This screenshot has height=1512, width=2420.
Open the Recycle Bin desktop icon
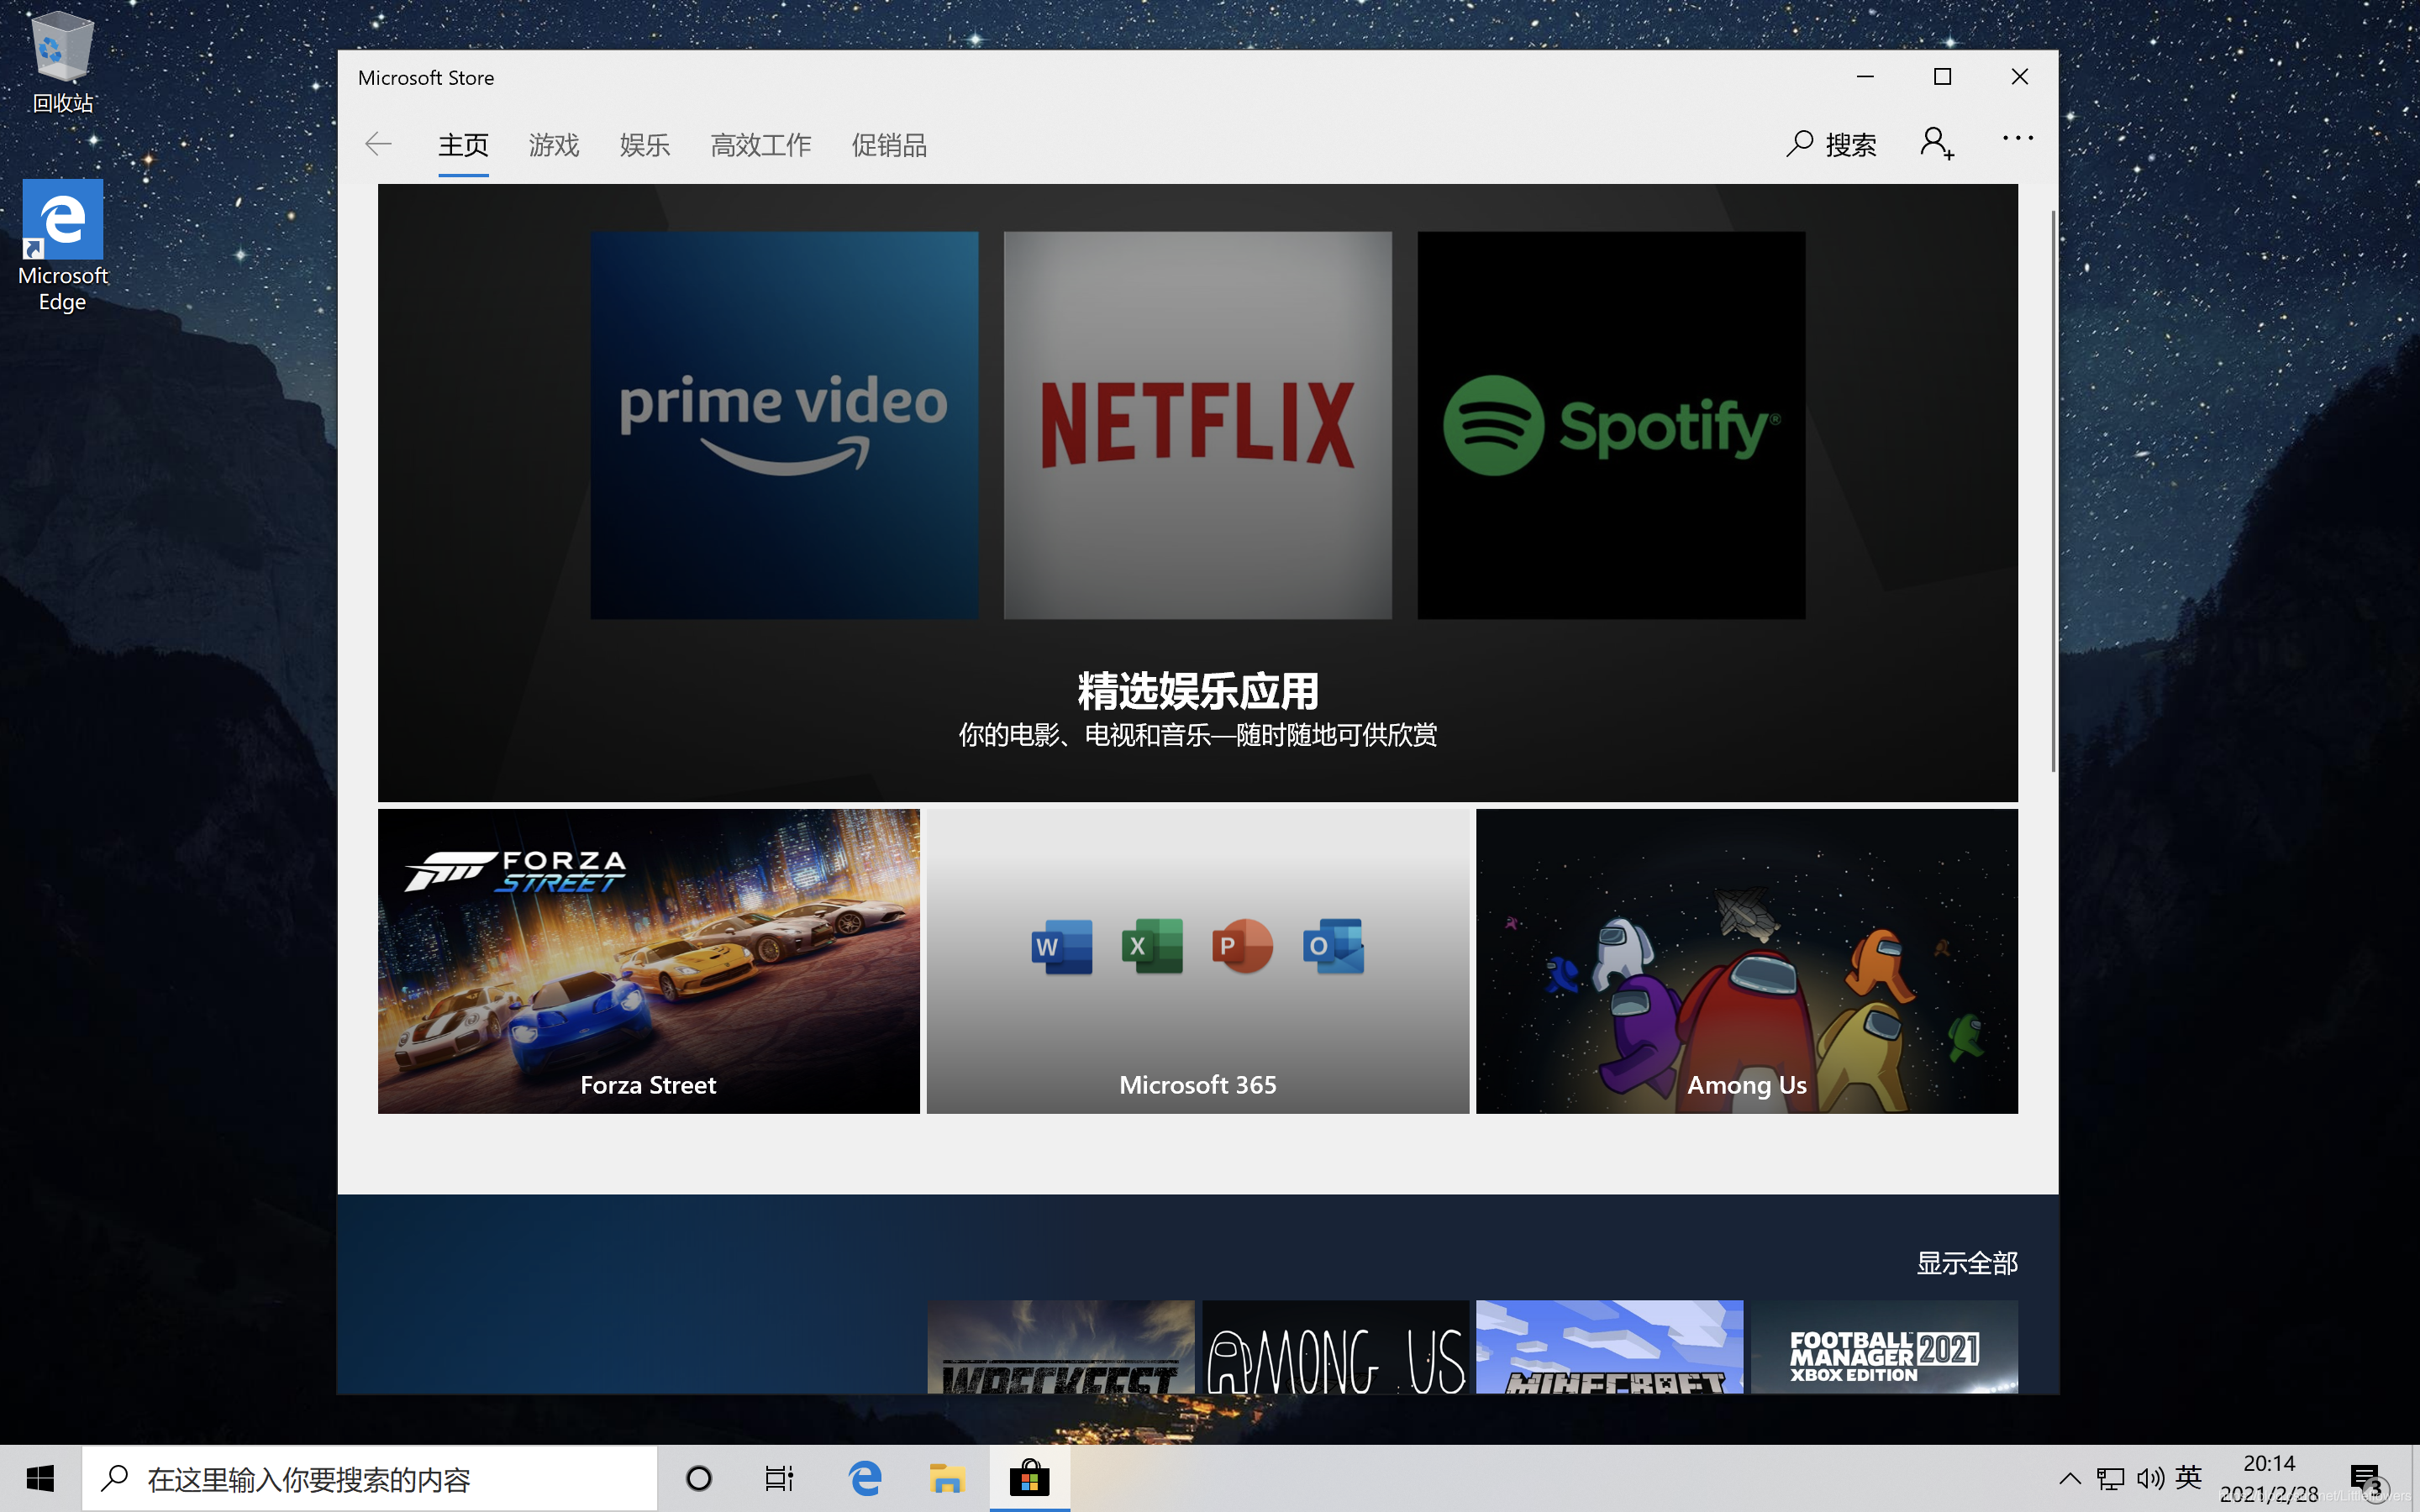pos(62,62)
